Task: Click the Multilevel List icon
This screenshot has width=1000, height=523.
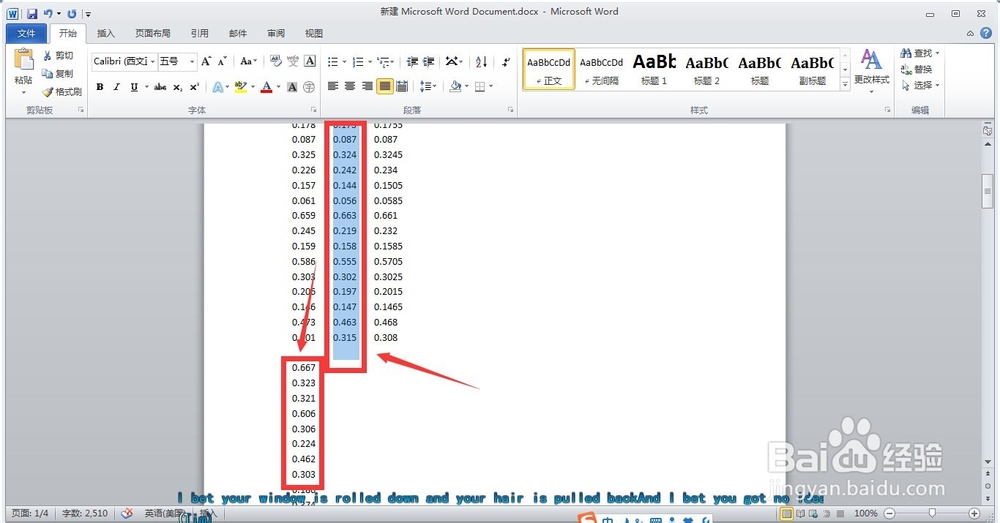Action: [x=383, y=62]
